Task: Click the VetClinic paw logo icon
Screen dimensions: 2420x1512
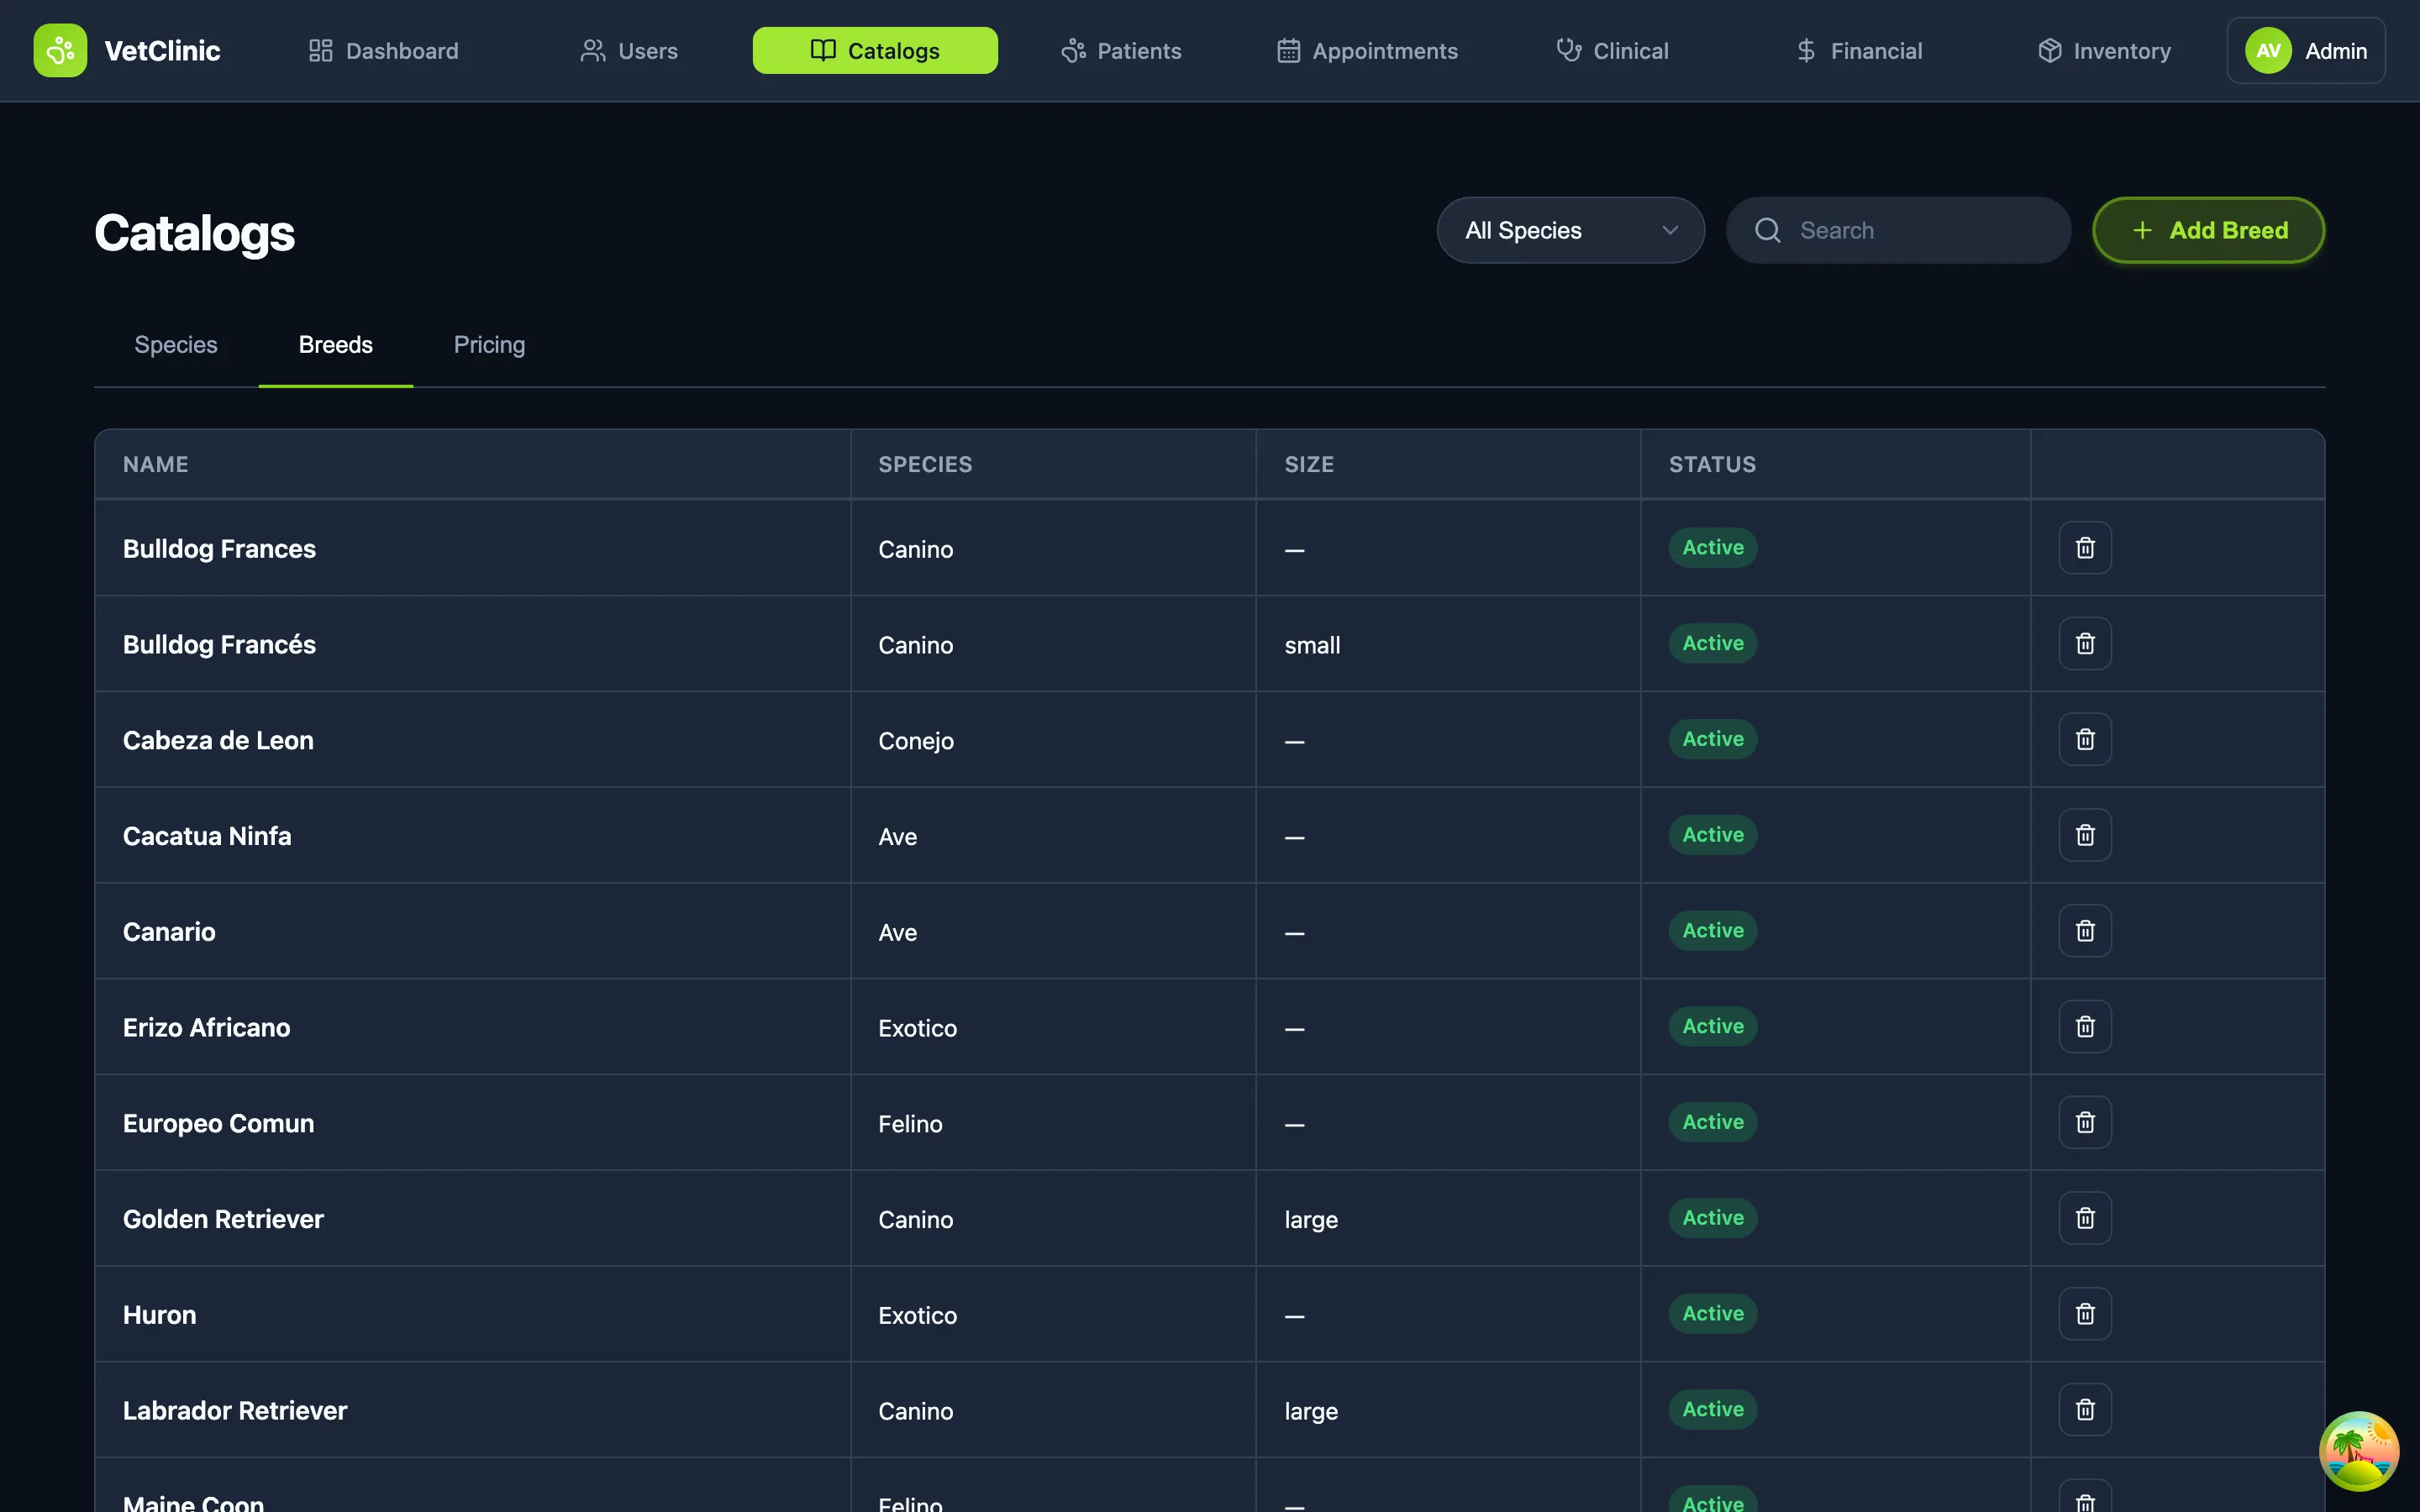Action: click(x=60, y=50)
